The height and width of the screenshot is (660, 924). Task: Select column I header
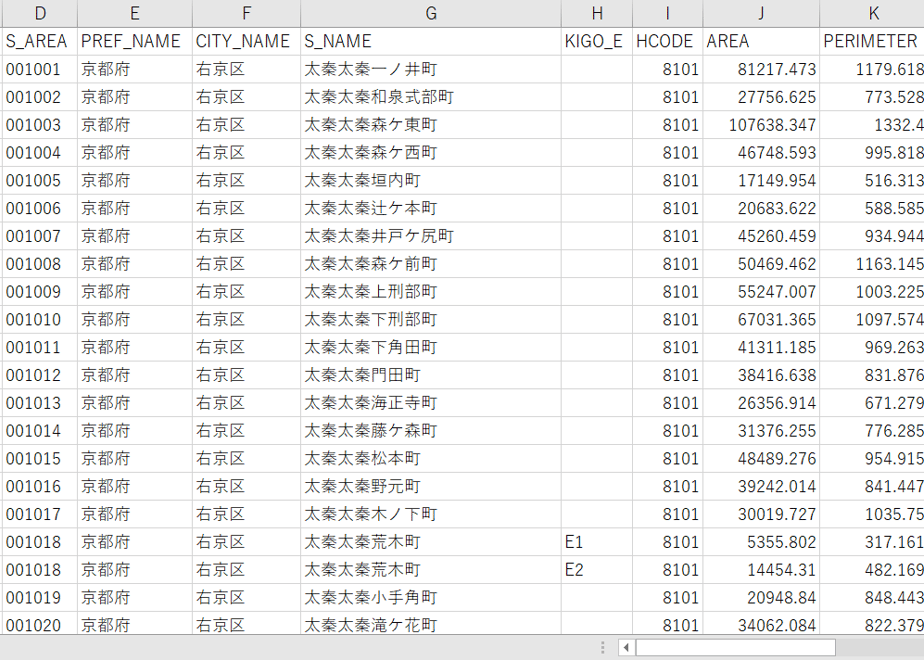tap(668, 13)
